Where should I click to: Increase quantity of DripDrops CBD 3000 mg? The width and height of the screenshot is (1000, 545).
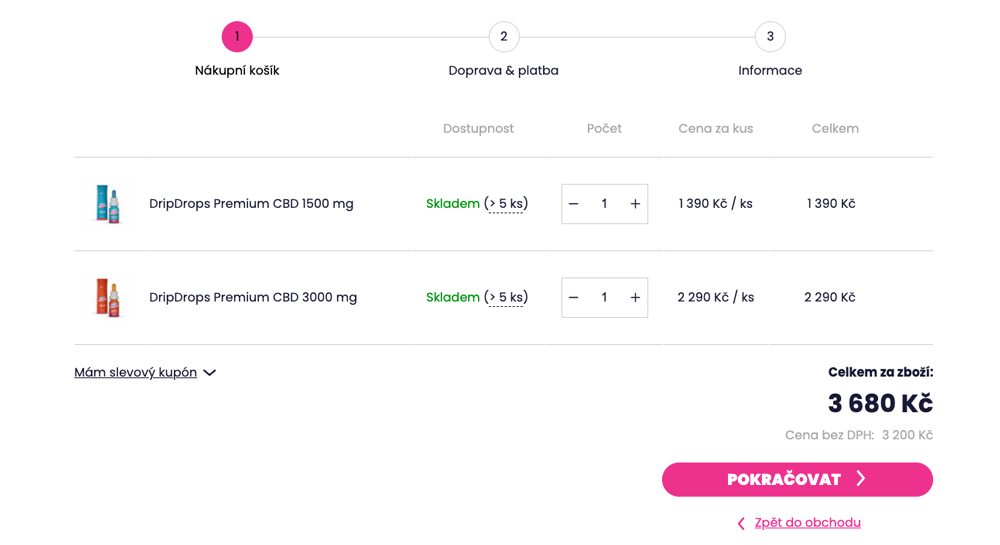point(635,298)
